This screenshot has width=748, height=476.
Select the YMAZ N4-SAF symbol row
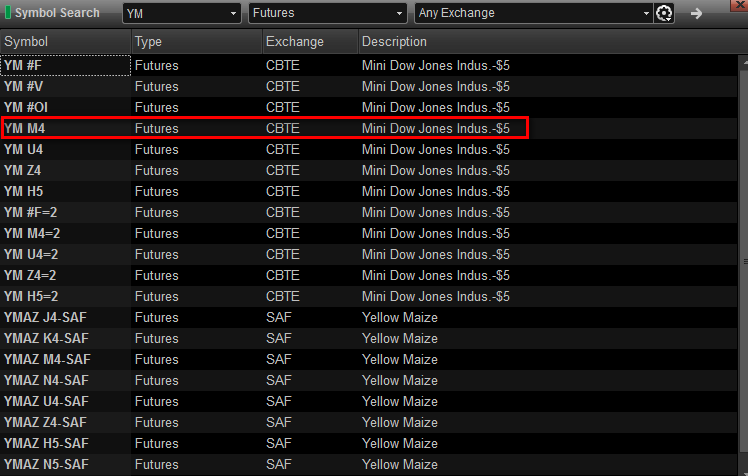pos(368,380)
